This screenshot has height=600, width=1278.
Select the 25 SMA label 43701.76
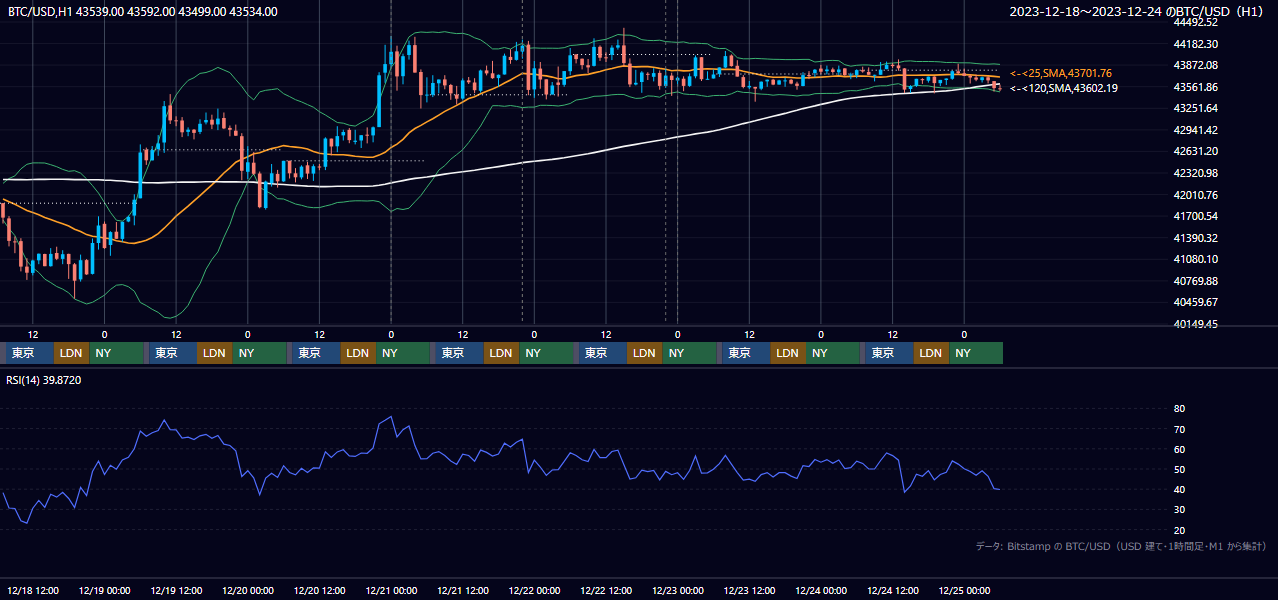[1061, 74]
